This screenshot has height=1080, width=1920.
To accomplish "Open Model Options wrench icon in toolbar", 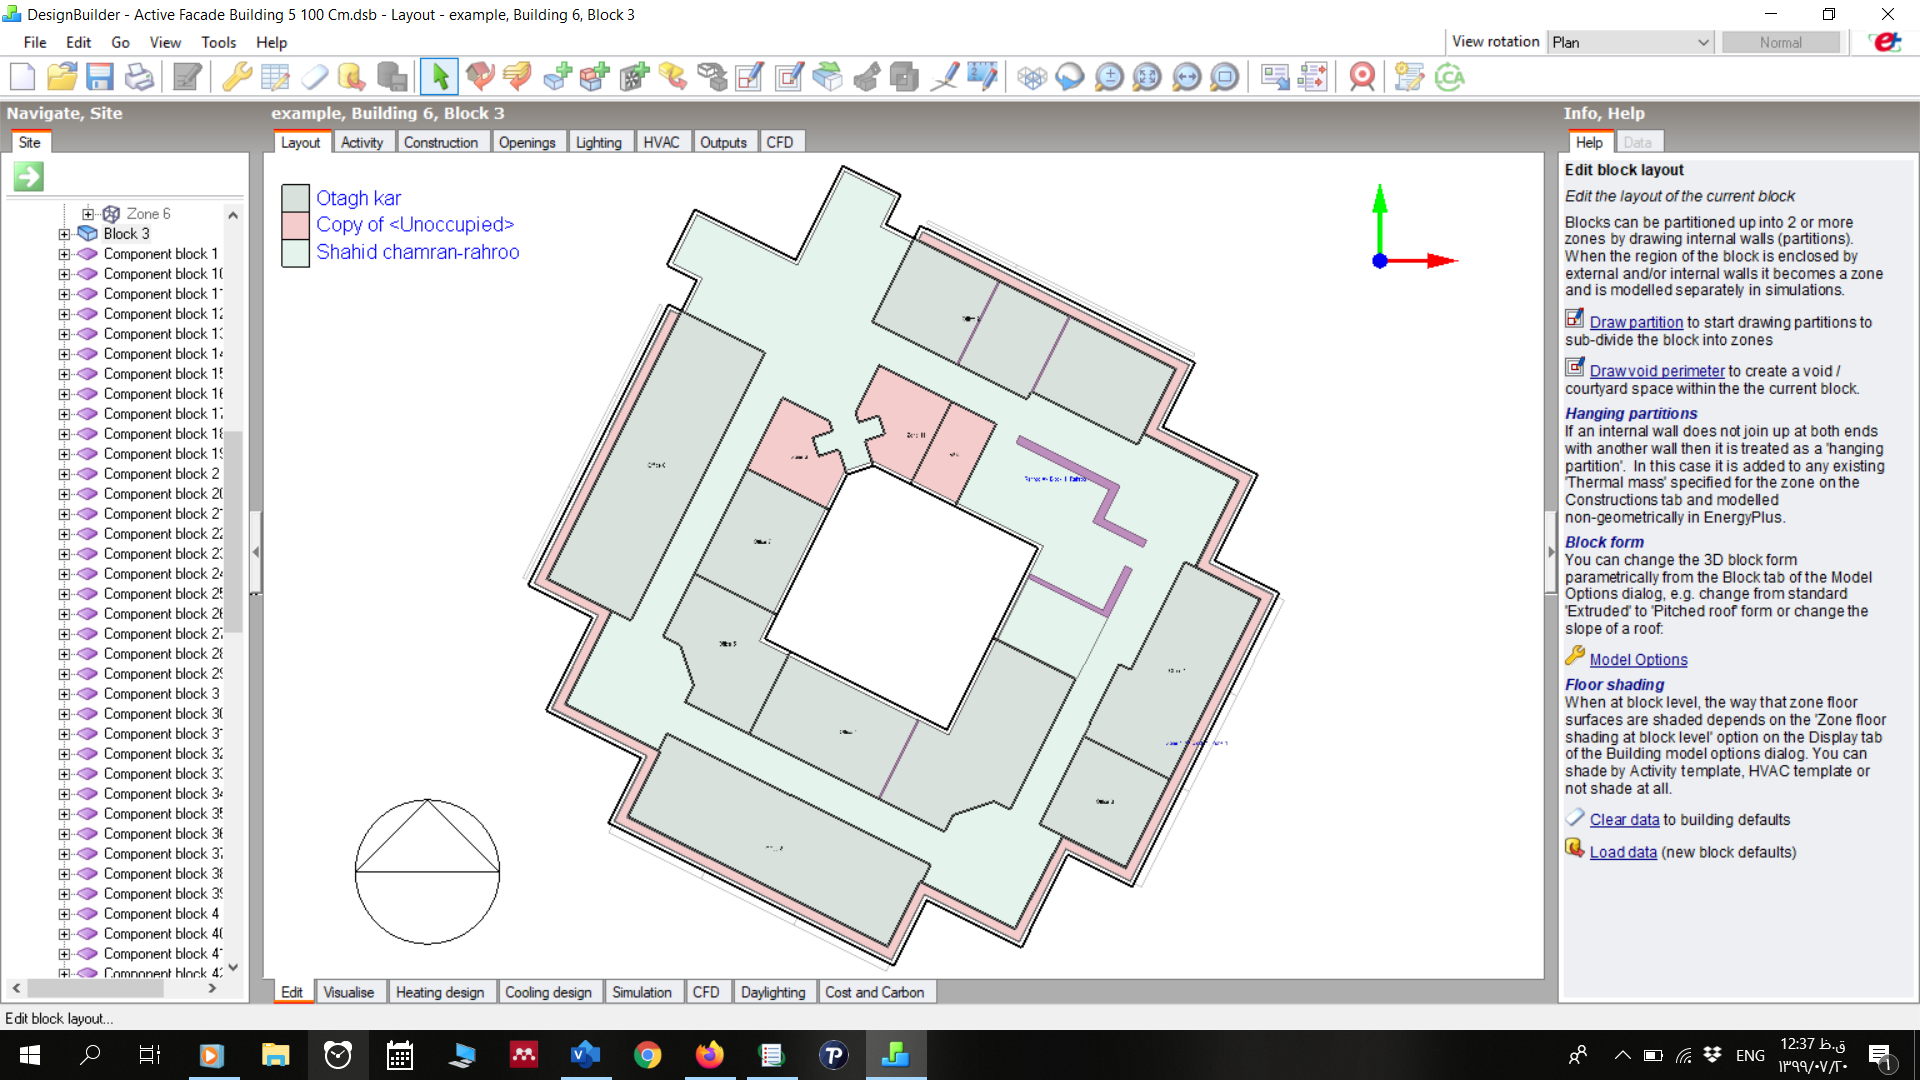I will [236, 77].
